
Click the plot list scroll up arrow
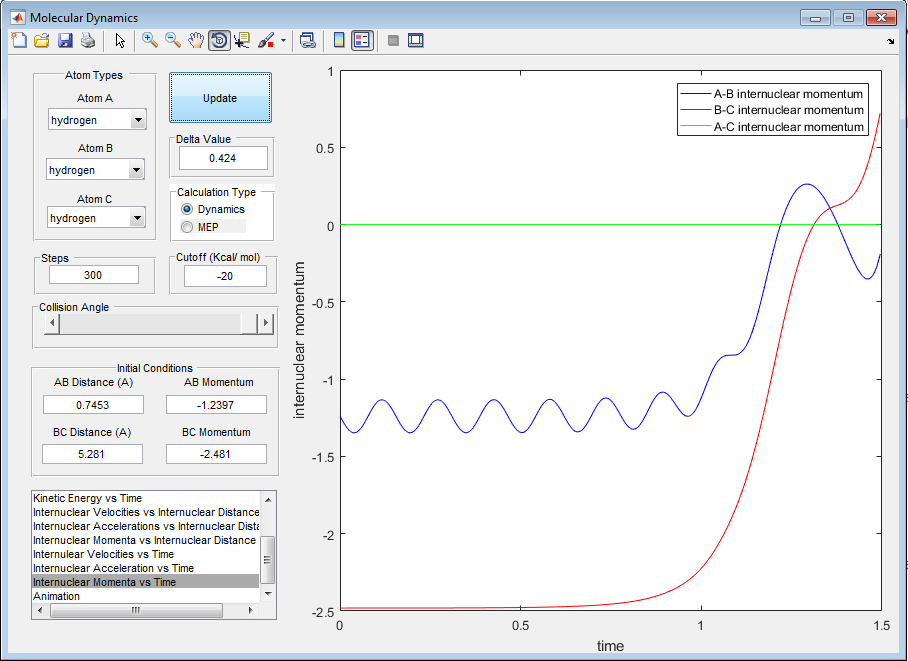click(x=268, y=498)
